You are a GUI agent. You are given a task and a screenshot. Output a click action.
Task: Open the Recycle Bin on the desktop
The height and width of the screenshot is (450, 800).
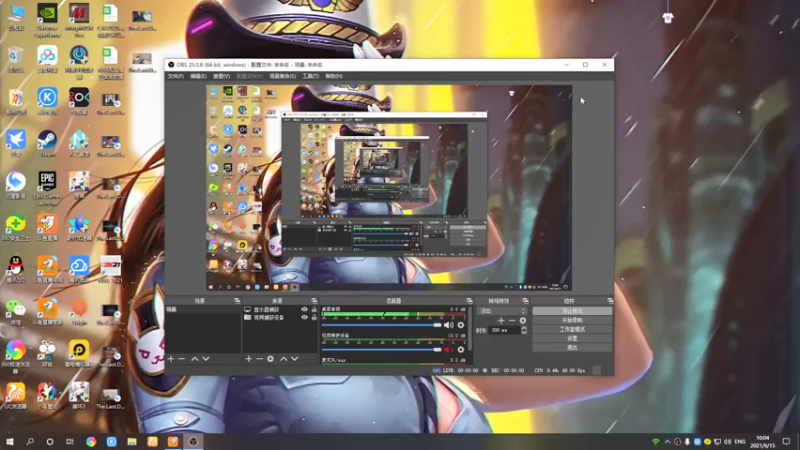16,59
